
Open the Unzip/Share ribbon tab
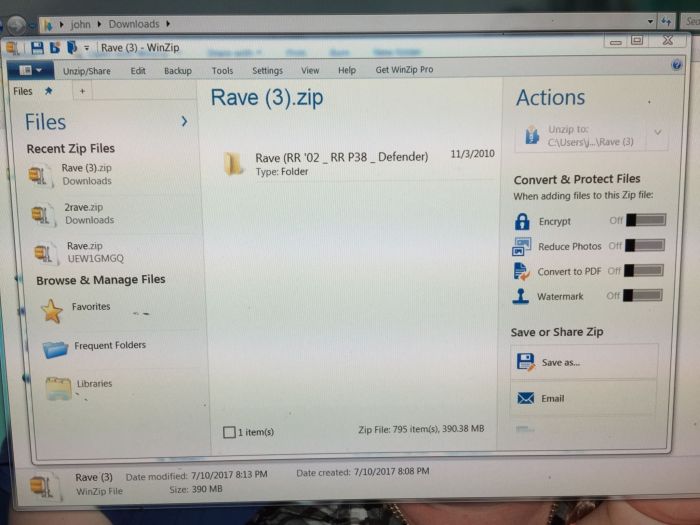point(87,71)
